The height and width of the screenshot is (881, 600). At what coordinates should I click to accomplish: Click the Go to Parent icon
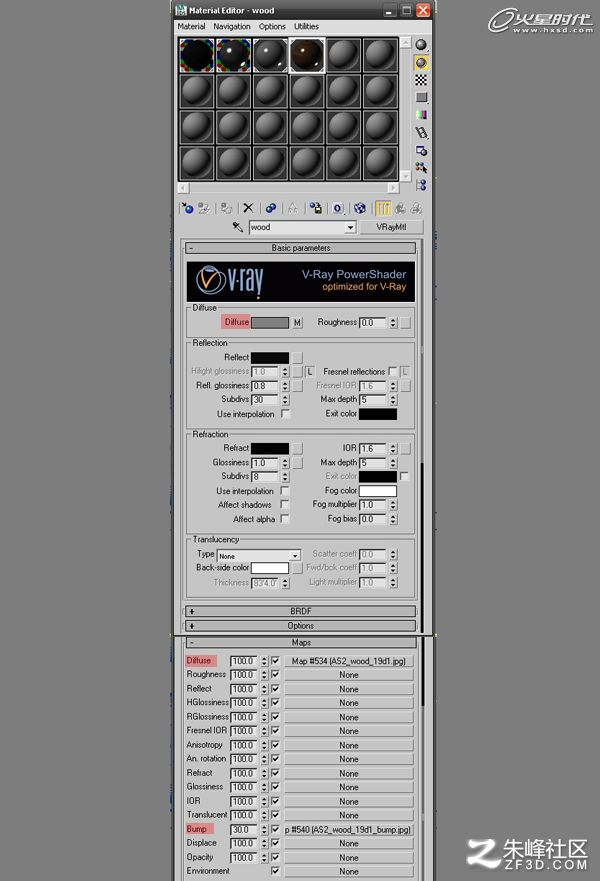click(x=400, y=208)
